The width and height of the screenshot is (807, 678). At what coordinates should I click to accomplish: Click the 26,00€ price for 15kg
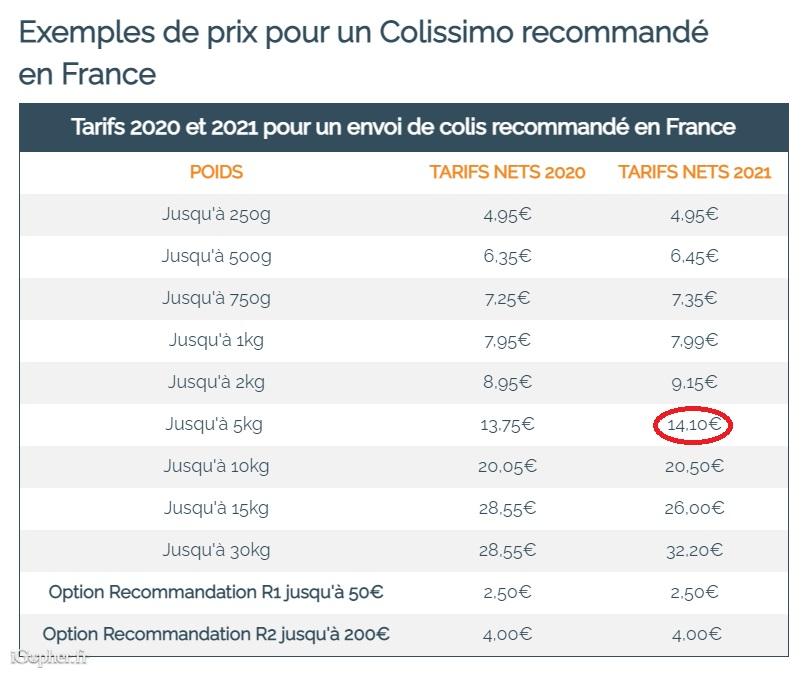tap(694, 508)
